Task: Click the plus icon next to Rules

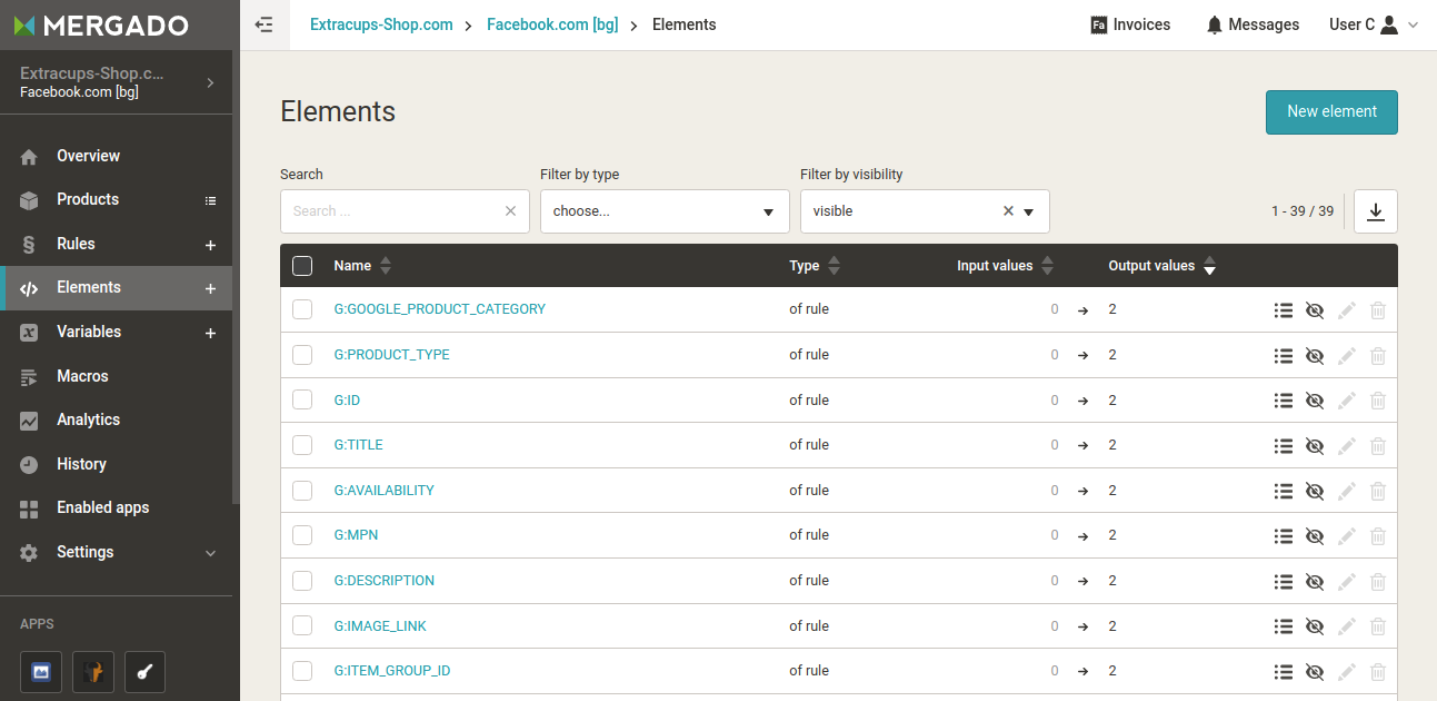Action: pos(210,245)
